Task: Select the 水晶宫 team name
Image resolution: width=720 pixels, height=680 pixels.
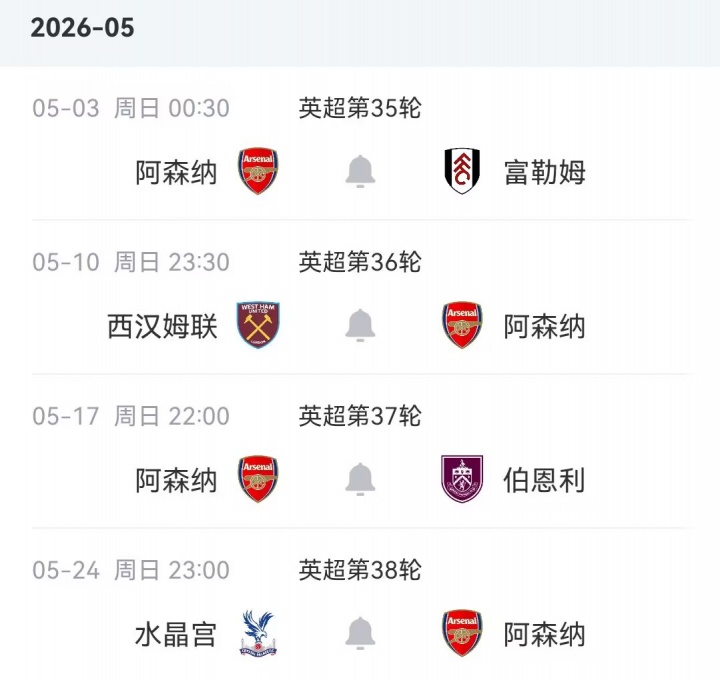Action: pos(176,634)
